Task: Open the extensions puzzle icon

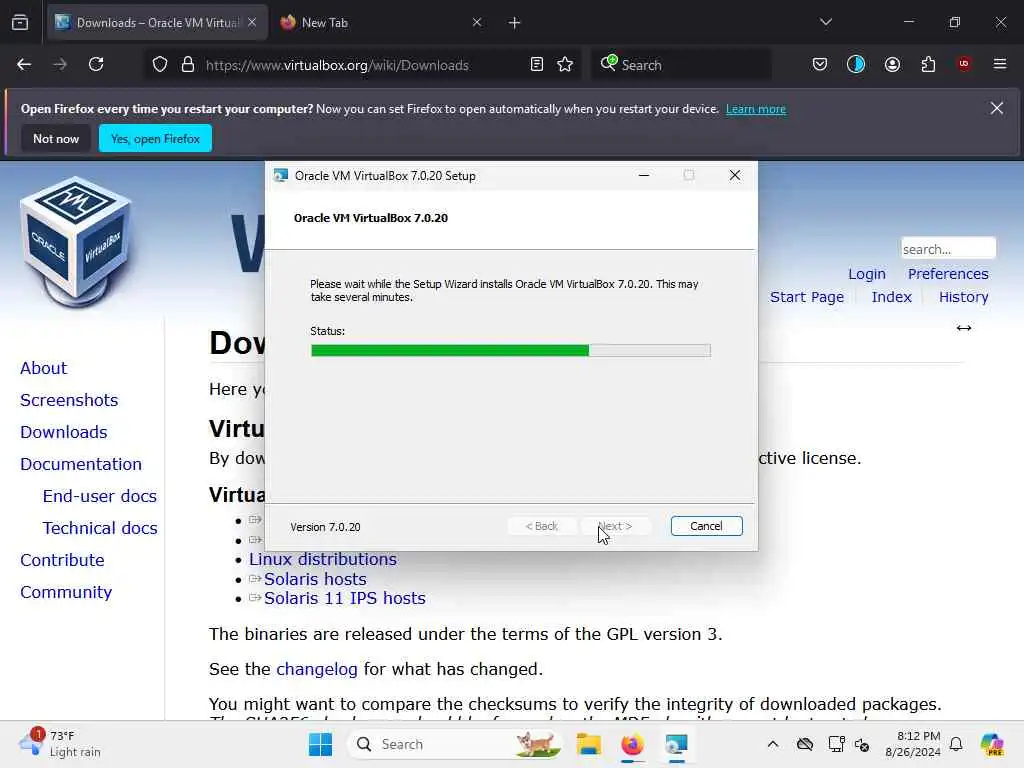Action: point(928,64)
